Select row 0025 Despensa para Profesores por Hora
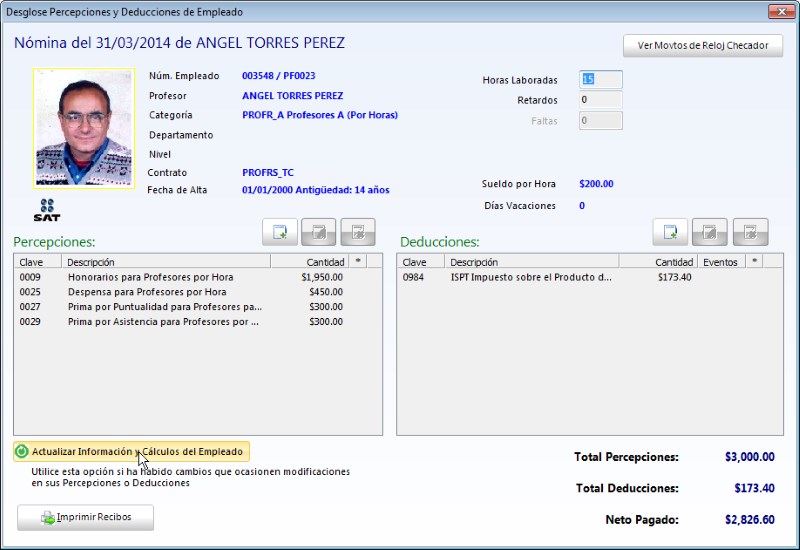The height and width of the screenshot is (550, 800). 197,292
